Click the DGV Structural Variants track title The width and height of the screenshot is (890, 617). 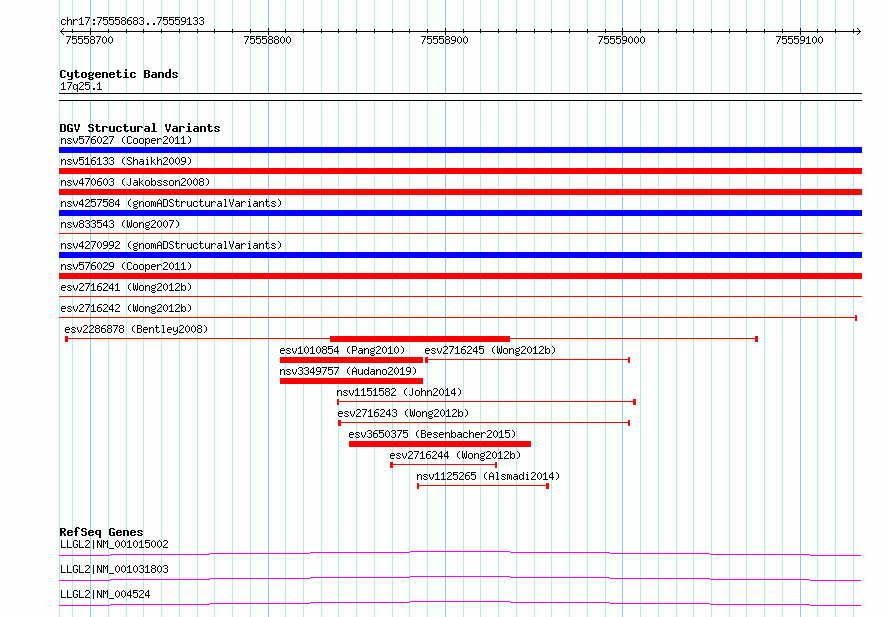[140, 128]
